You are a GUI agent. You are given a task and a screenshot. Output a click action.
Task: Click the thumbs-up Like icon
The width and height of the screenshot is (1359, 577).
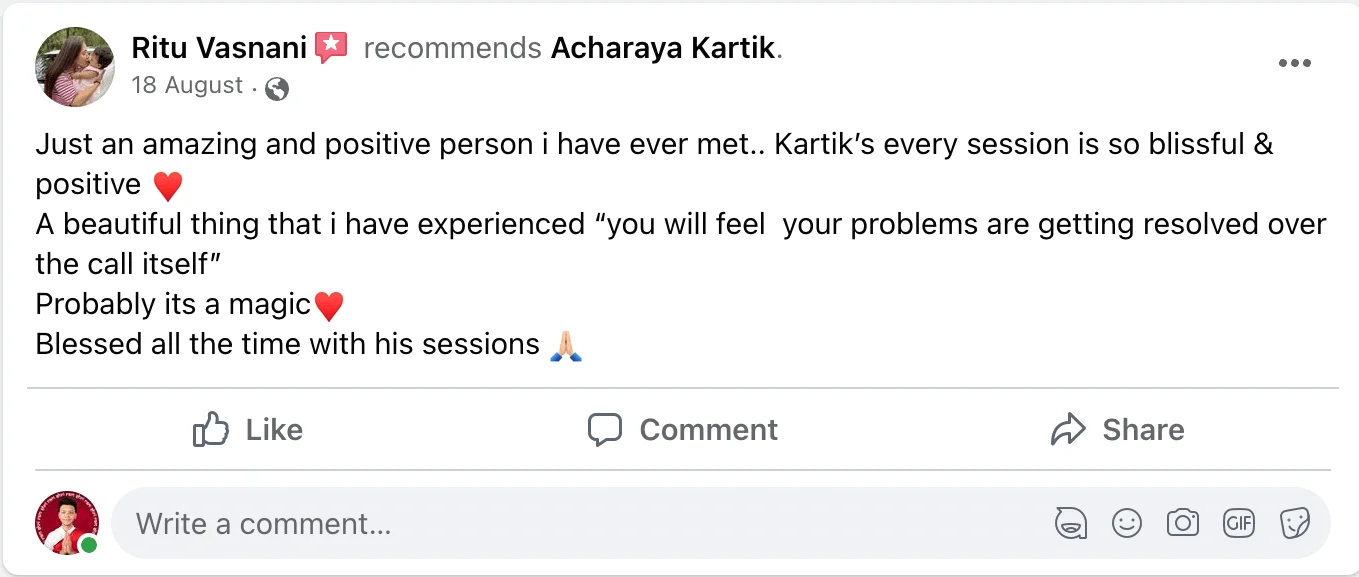[211, 430]
